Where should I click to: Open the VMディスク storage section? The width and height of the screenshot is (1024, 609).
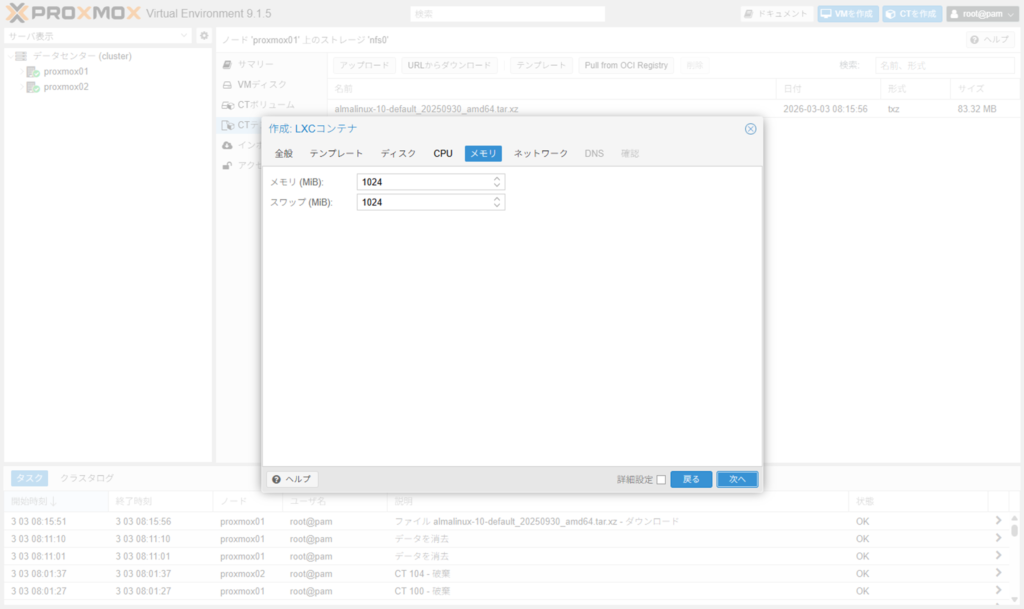[x=261, y=85]
